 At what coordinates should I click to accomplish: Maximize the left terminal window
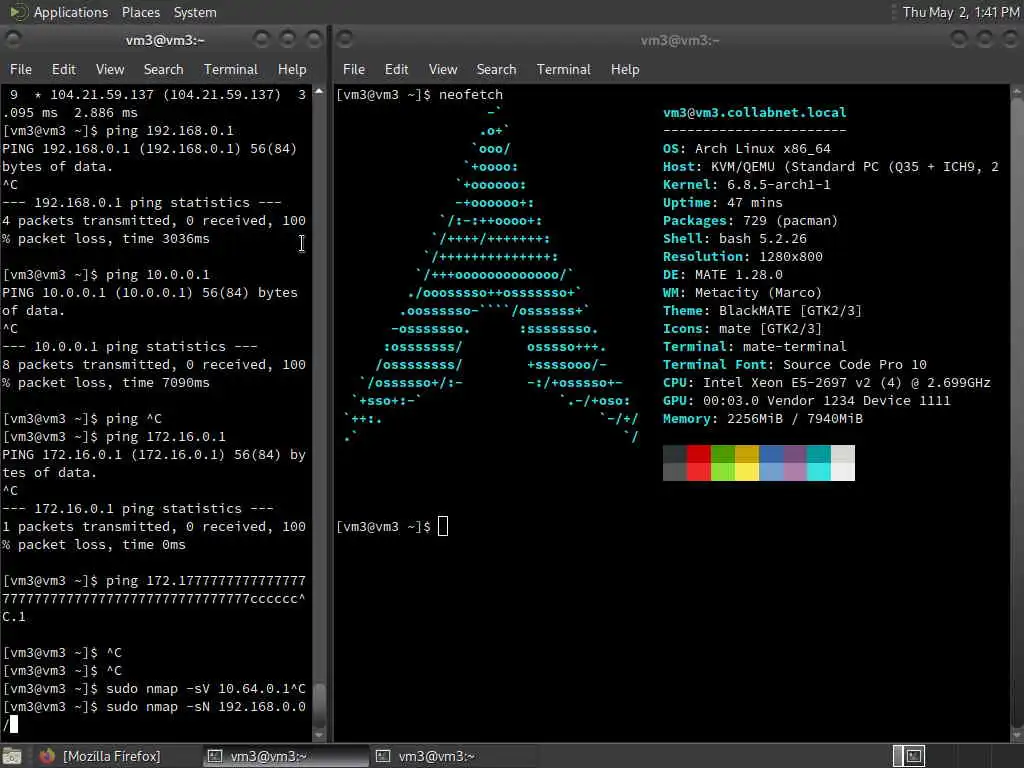pos(288,39)
